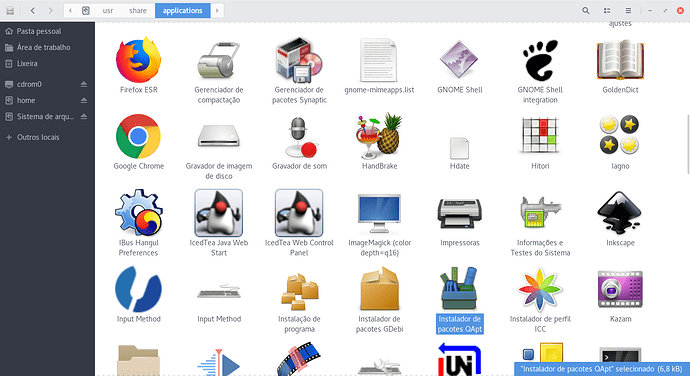Image resolution: width=690 pixels, height=376 pixels.
Task: Expand path bar with right chevron
Action: [x=217, y=11]
